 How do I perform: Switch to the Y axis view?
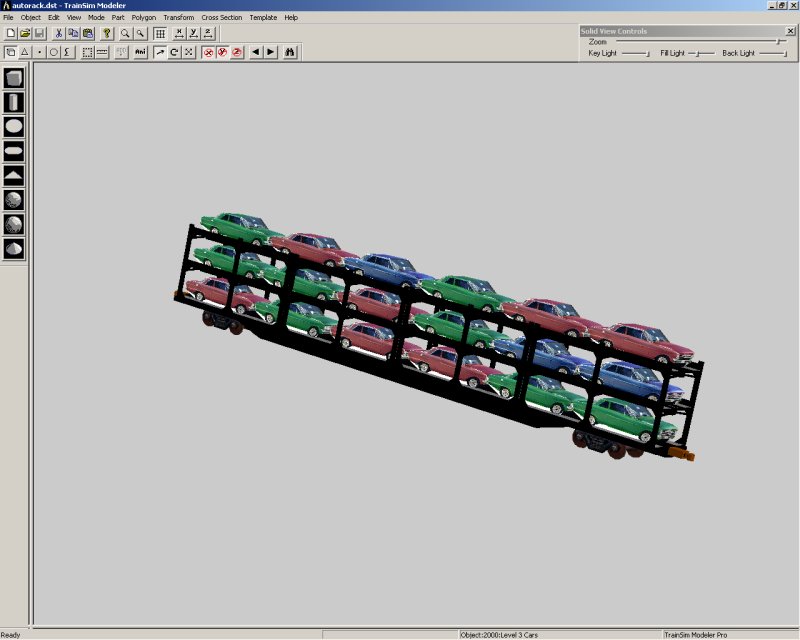click(194, 34)
